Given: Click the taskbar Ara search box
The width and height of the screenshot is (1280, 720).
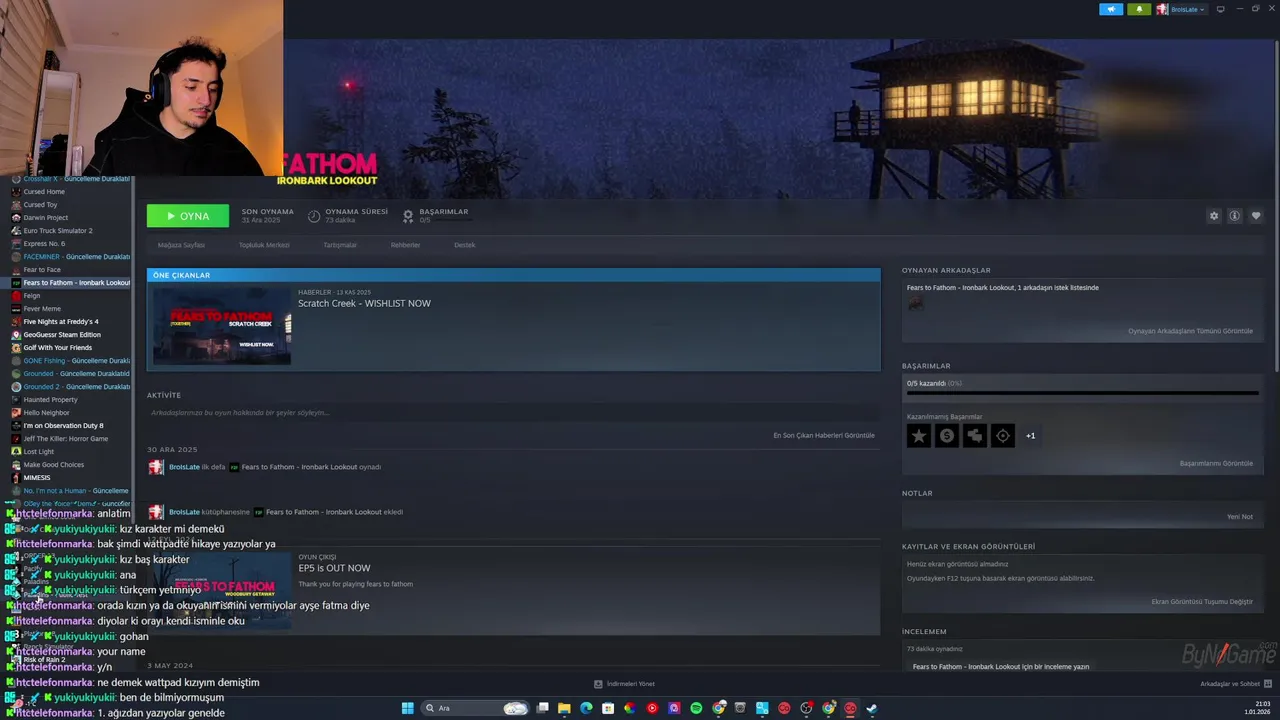Looking at the screenshot, I should pos(475,708).
